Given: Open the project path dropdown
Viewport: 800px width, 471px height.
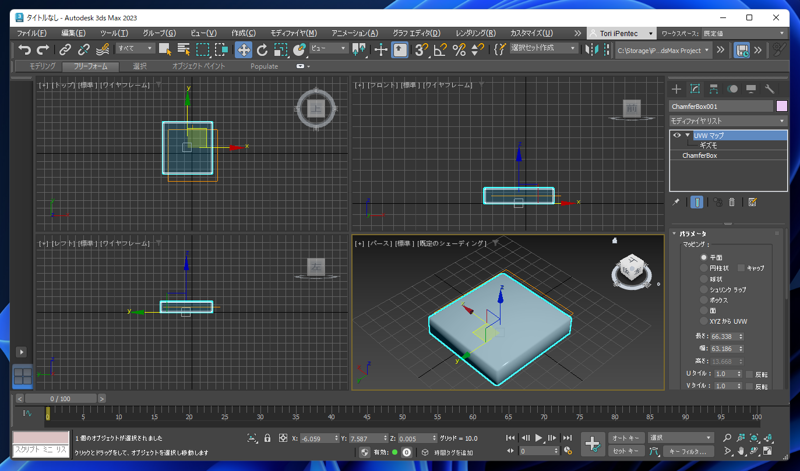Looking at the screenshot, I should click(x=663, y=50).
